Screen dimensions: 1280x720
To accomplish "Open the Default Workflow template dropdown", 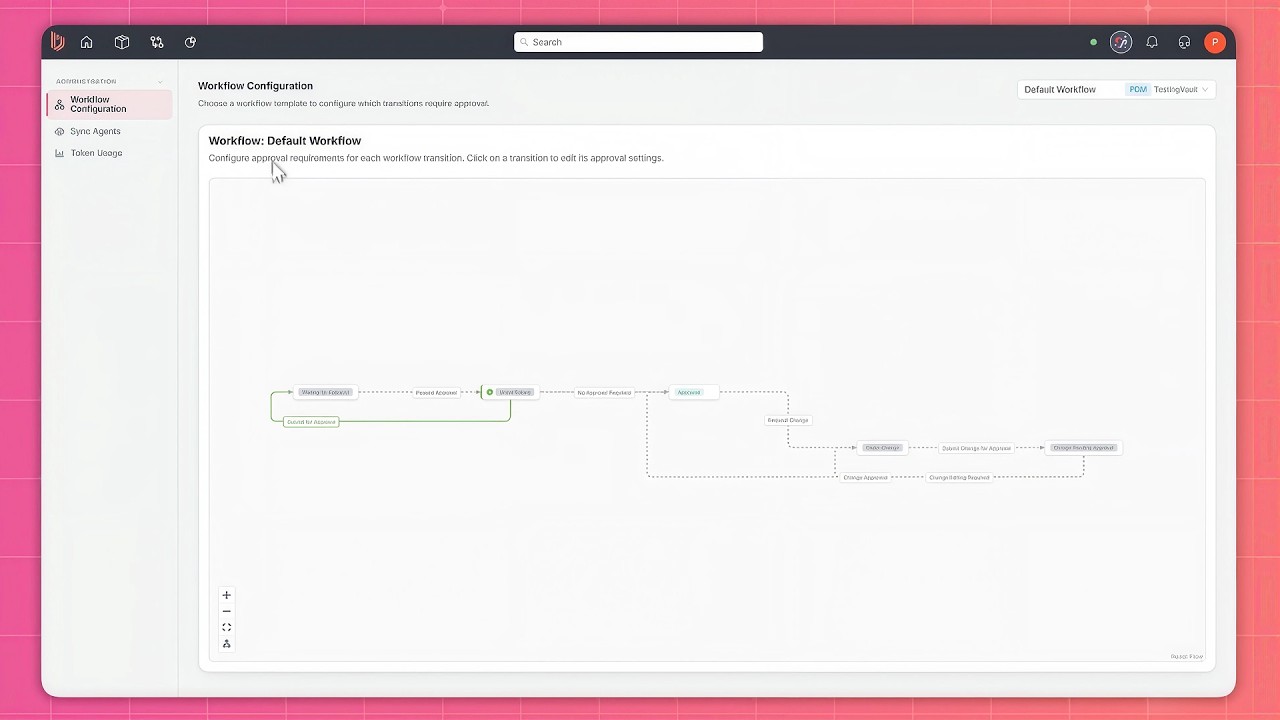I will (x=1116, y=89).
